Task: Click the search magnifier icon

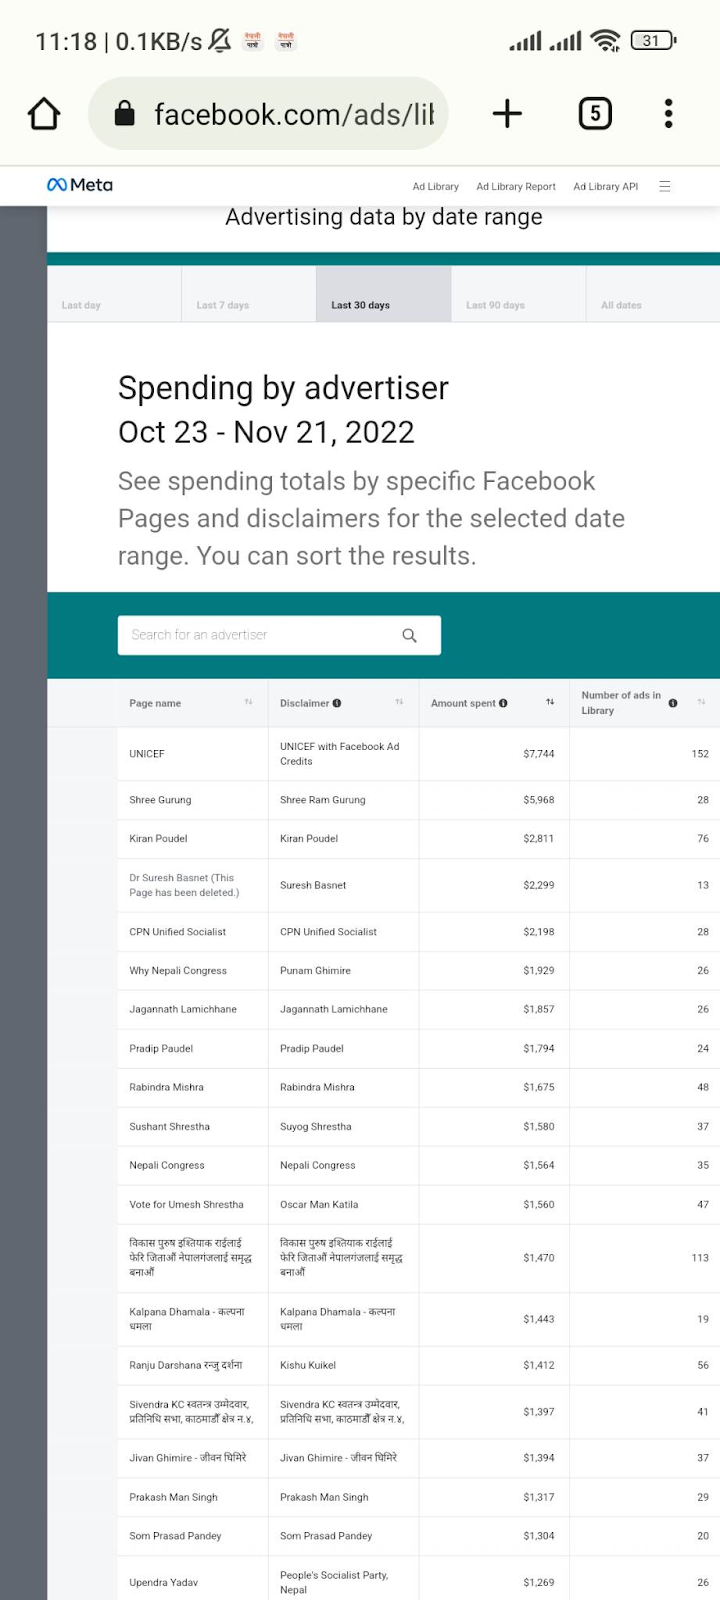Action: point(409,635)
